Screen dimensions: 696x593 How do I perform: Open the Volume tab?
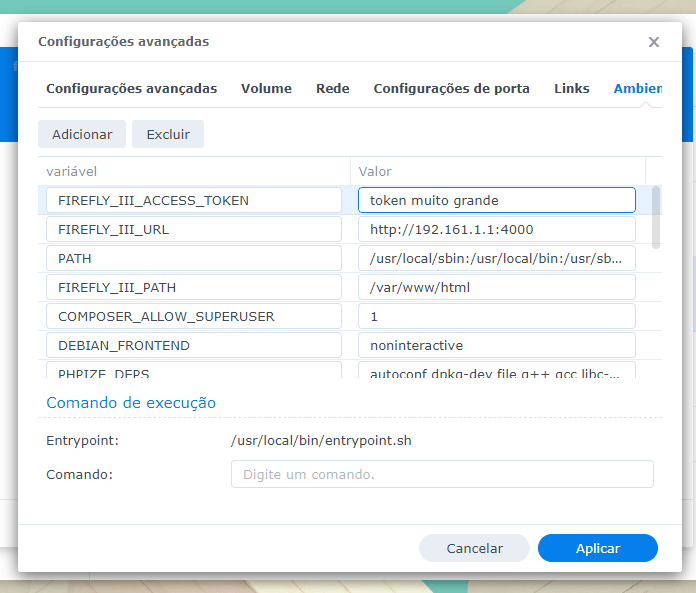[x=266, y=89]
